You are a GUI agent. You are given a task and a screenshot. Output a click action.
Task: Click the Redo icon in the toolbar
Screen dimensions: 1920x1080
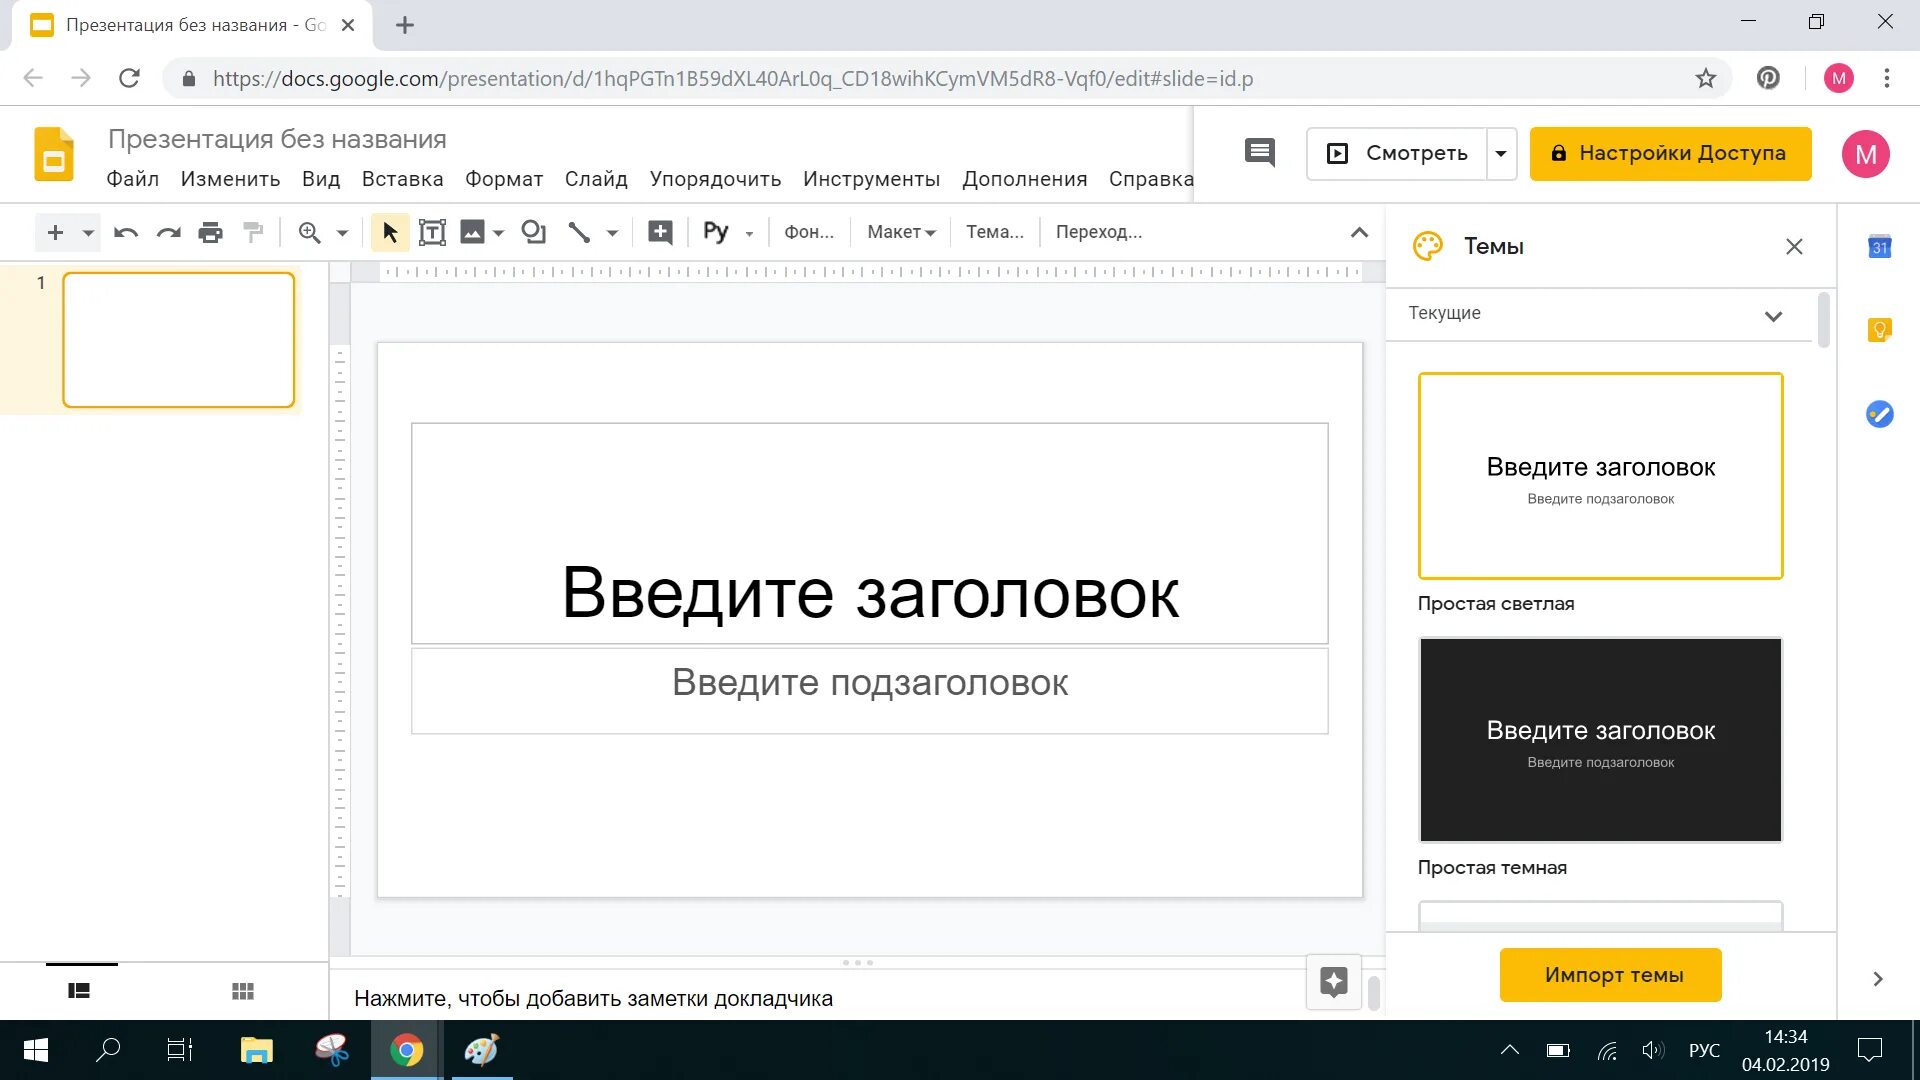pyautogui.click(x=167, y=232)
